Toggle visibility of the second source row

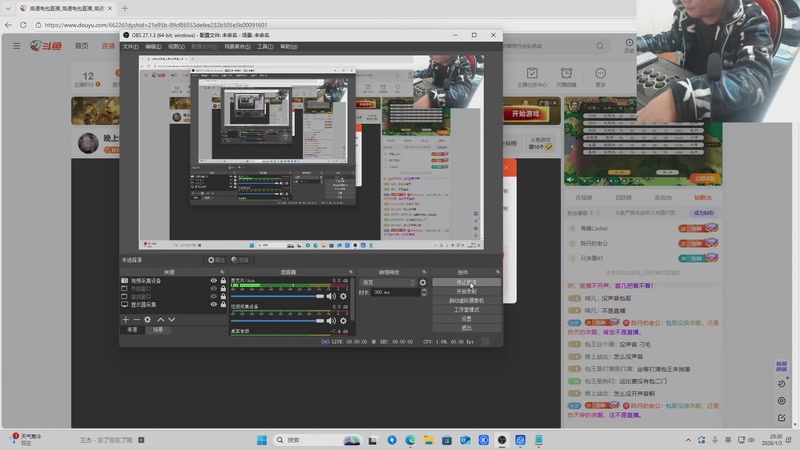coord(214,288)
